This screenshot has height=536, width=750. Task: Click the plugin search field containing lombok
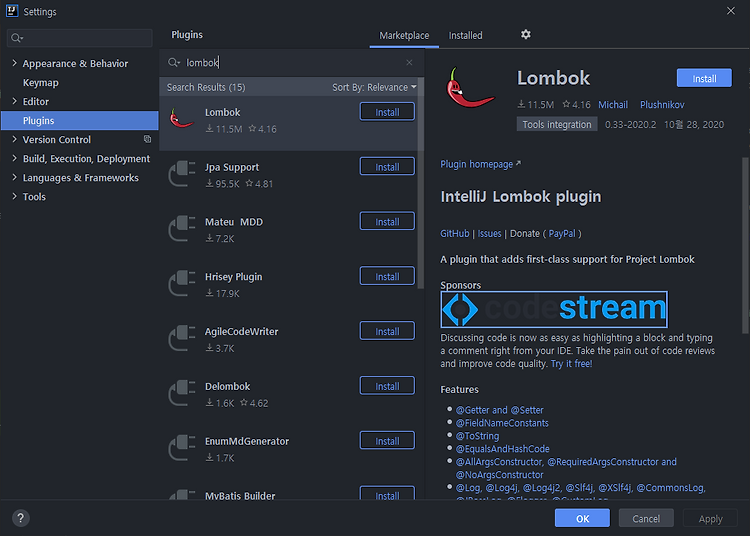(291, 63)
